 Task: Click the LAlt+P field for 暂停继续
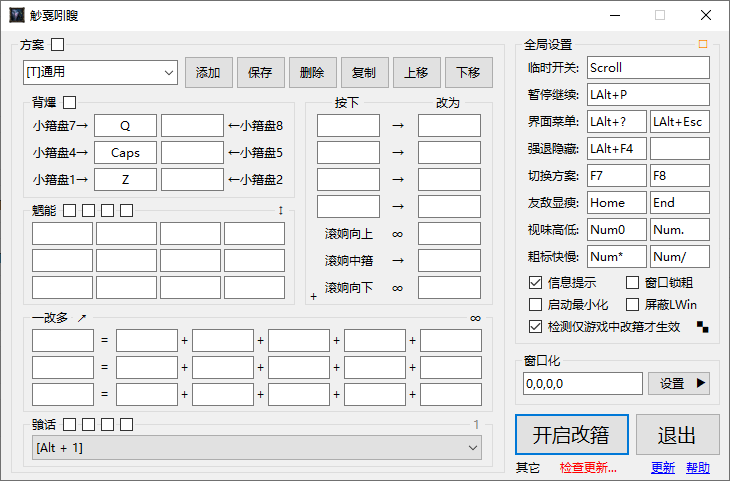pos(648,95)
